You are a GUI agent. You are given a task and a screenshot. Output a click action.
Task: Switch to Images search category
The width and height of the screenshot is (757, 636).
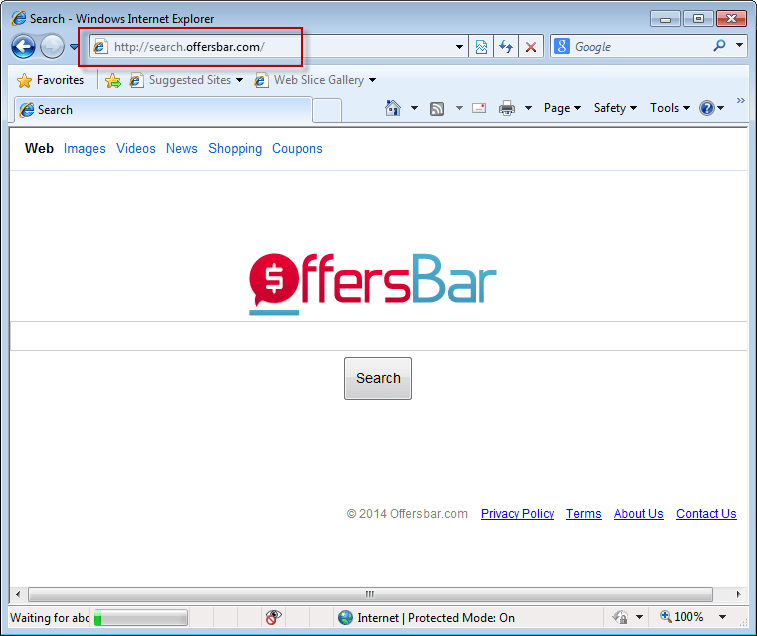84,149
